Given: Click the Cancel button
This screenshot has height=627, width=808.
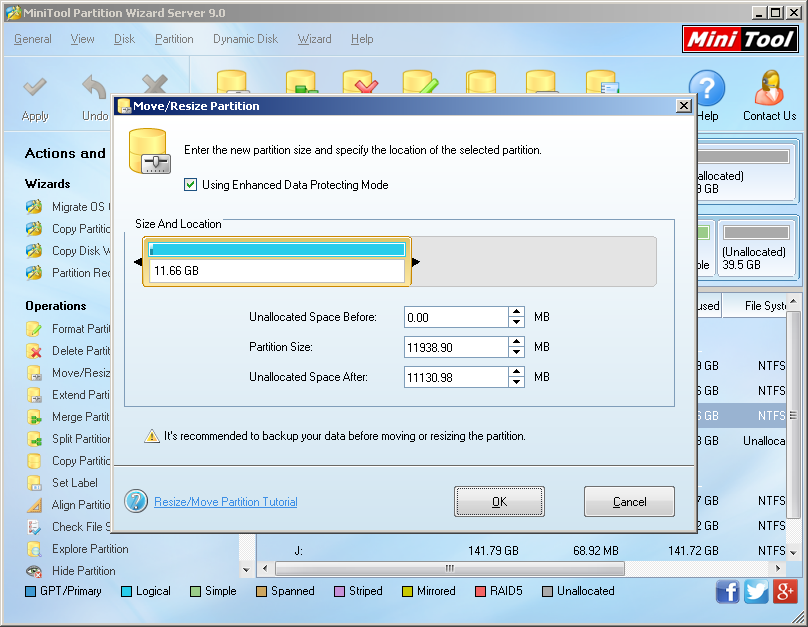Looking at the screenshot, I should pyautogui.click(x=629, y=501).
